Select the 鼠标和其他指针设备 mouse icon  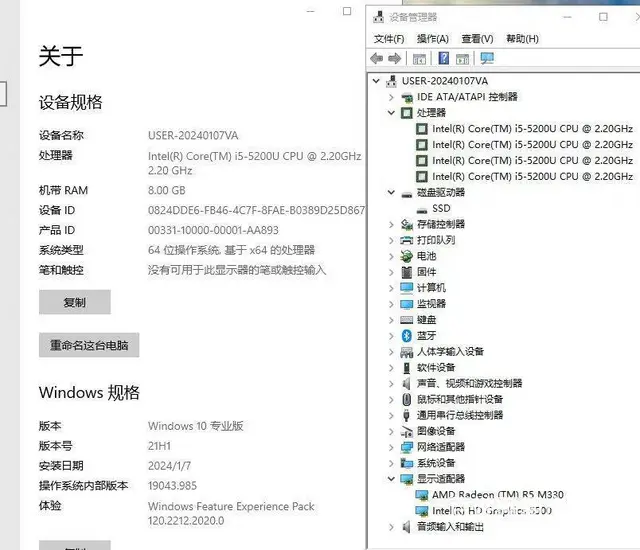pyautogui.click(x=407, y=399)
